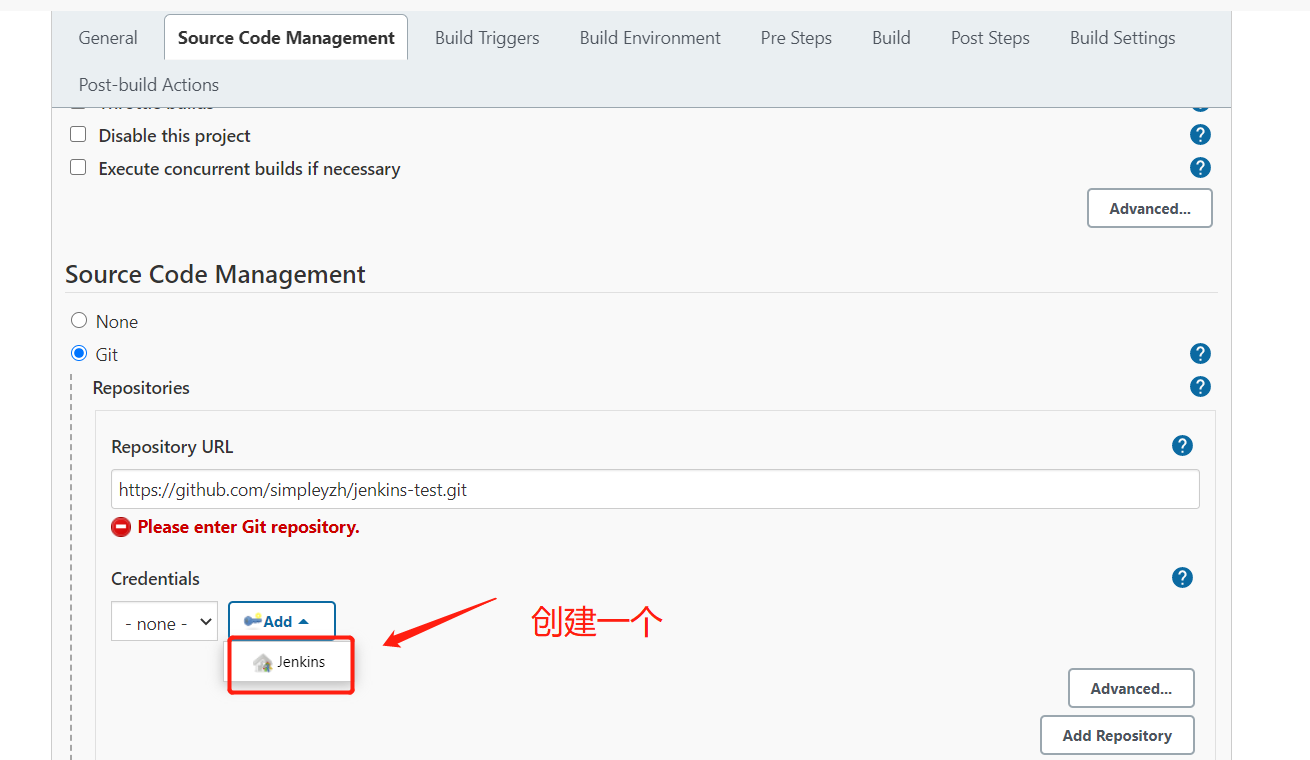Open the Build Environment tab
Viewport: 1310px width, 760px height.
click(650, 38)
